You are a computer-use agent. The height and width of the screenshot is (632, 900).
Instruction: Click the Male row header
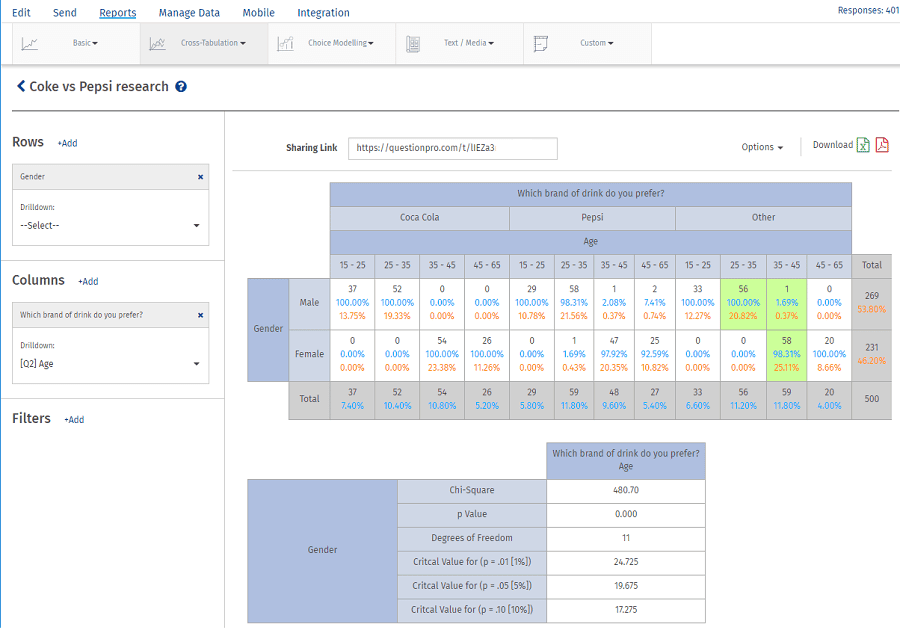click(x=309, y=303)
